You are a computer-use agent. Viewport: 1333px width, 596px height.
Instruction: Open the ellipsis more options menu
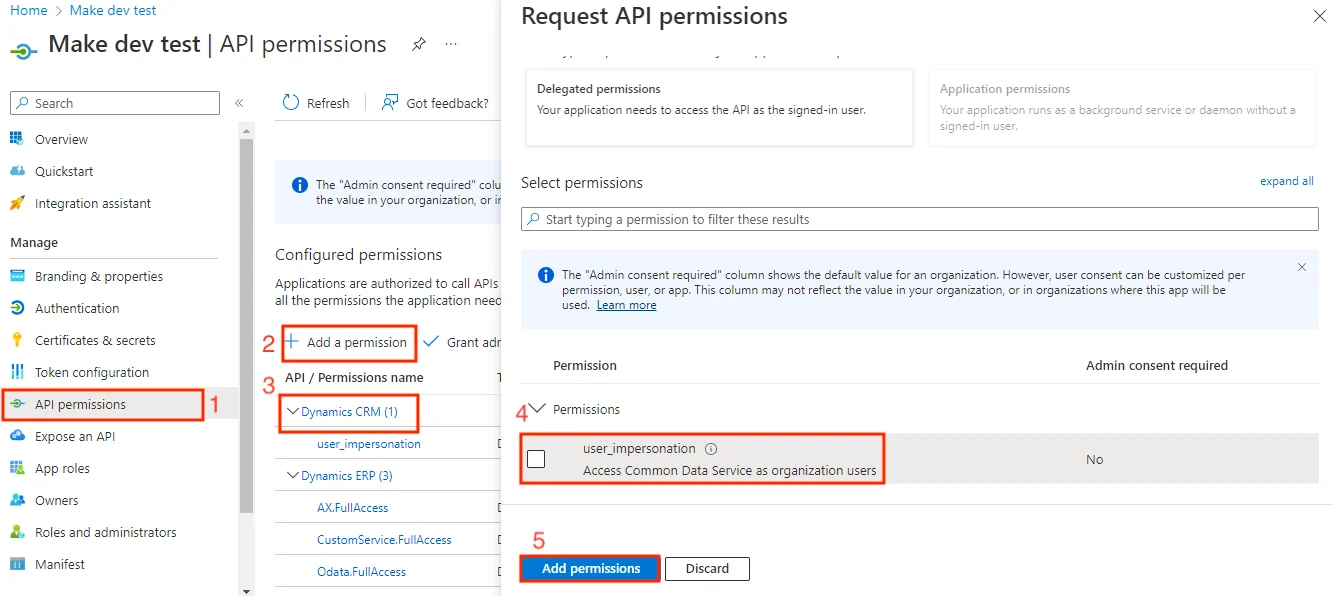point(451,45)
